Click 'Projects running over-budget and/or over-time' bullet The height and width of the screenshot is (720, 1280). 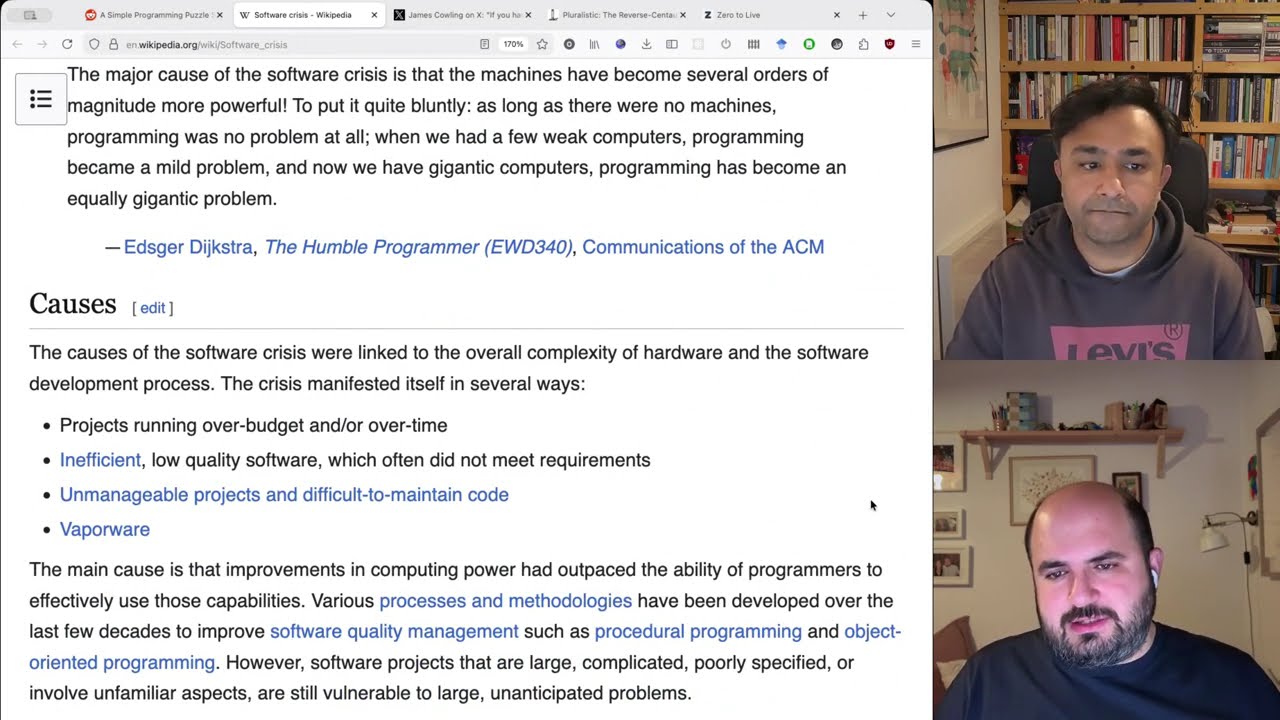pos(253,425)
